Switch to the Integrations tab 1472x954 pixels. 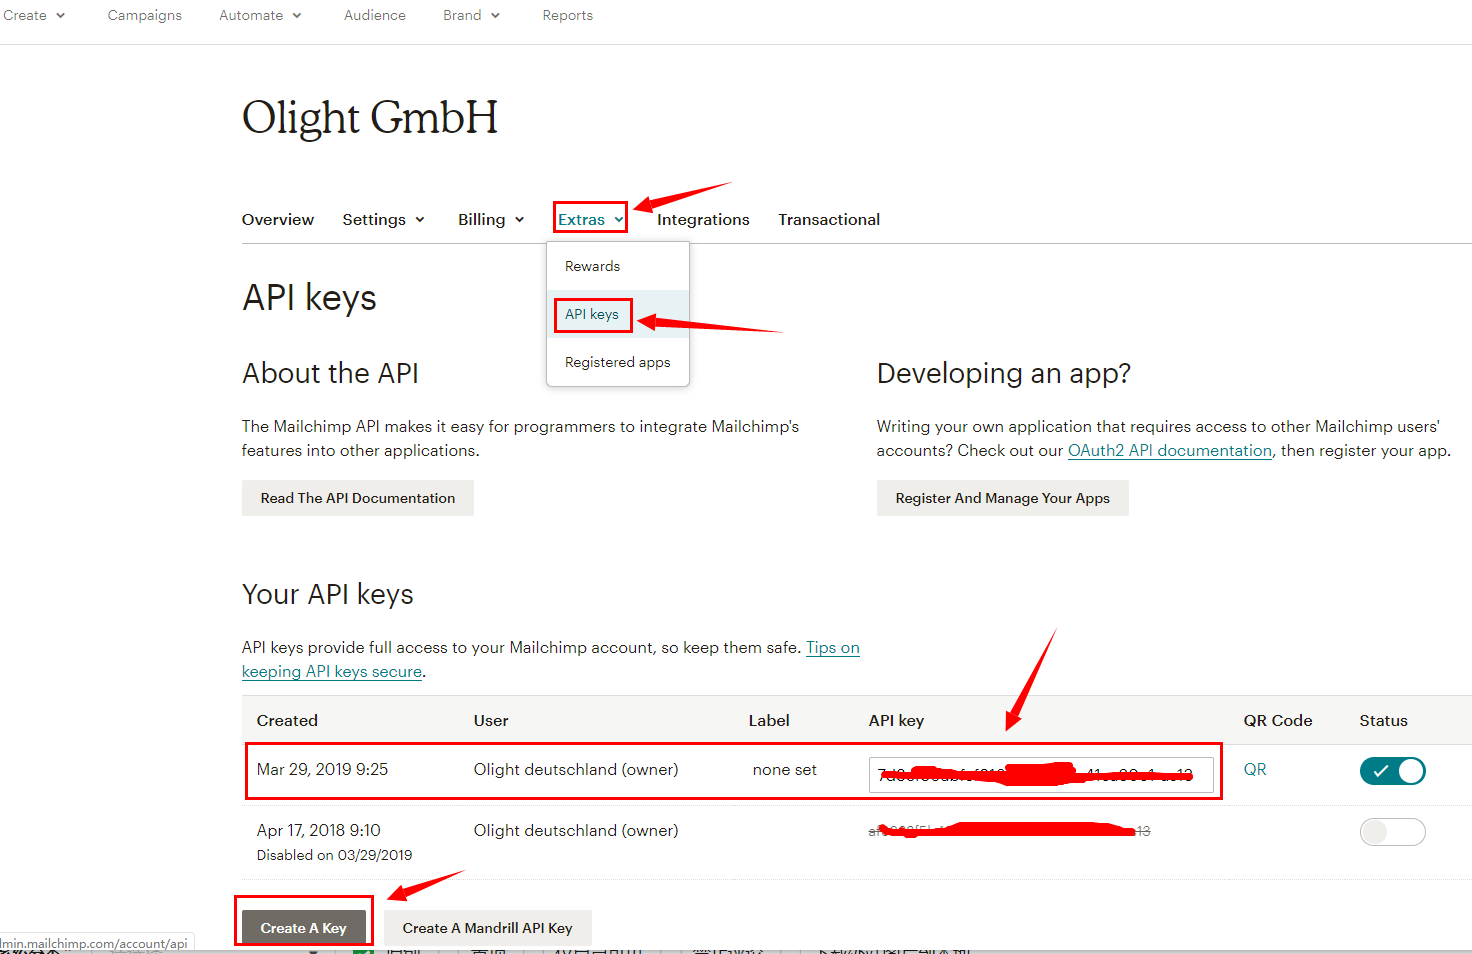click(703, 219)
